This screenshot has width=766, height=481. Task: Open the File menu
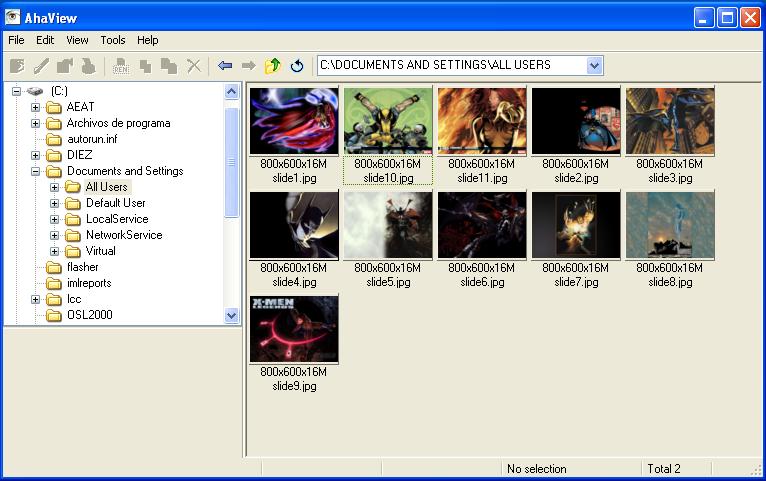[16, 40]
